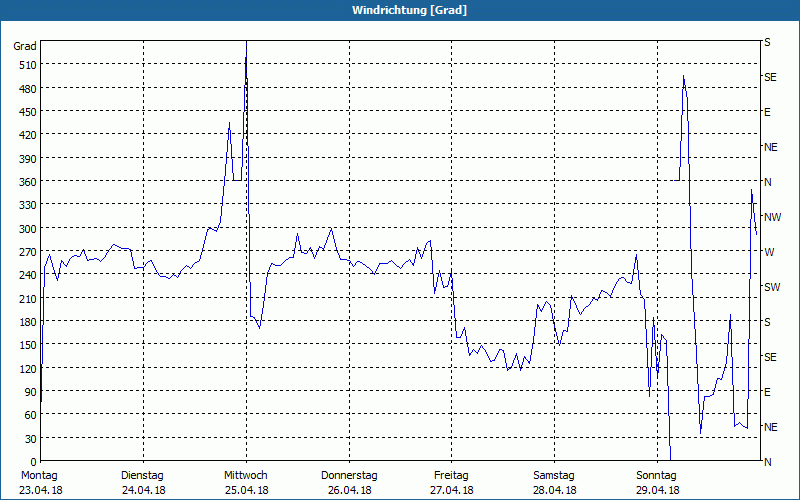
Task: Click the Grad unit label on the y-axis
Action: tap(24, 46)
